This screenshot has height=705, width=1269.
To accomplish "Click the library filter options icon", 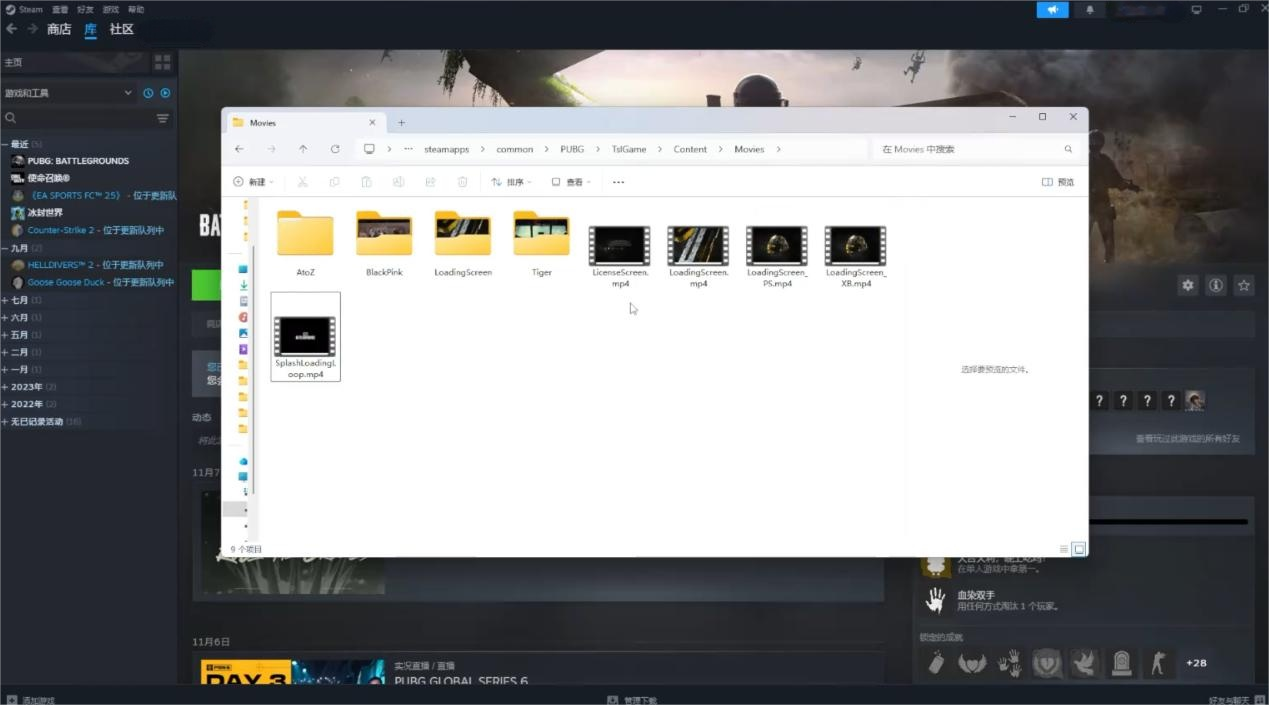I will coord(163,118).
